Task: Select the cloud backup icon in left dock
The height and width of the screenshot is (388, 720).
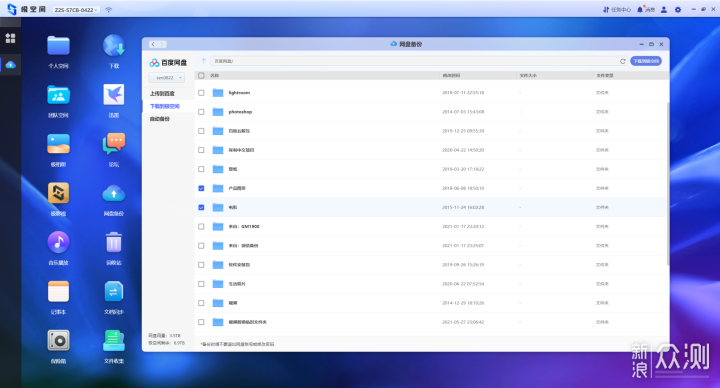Action: pos(10,65)
